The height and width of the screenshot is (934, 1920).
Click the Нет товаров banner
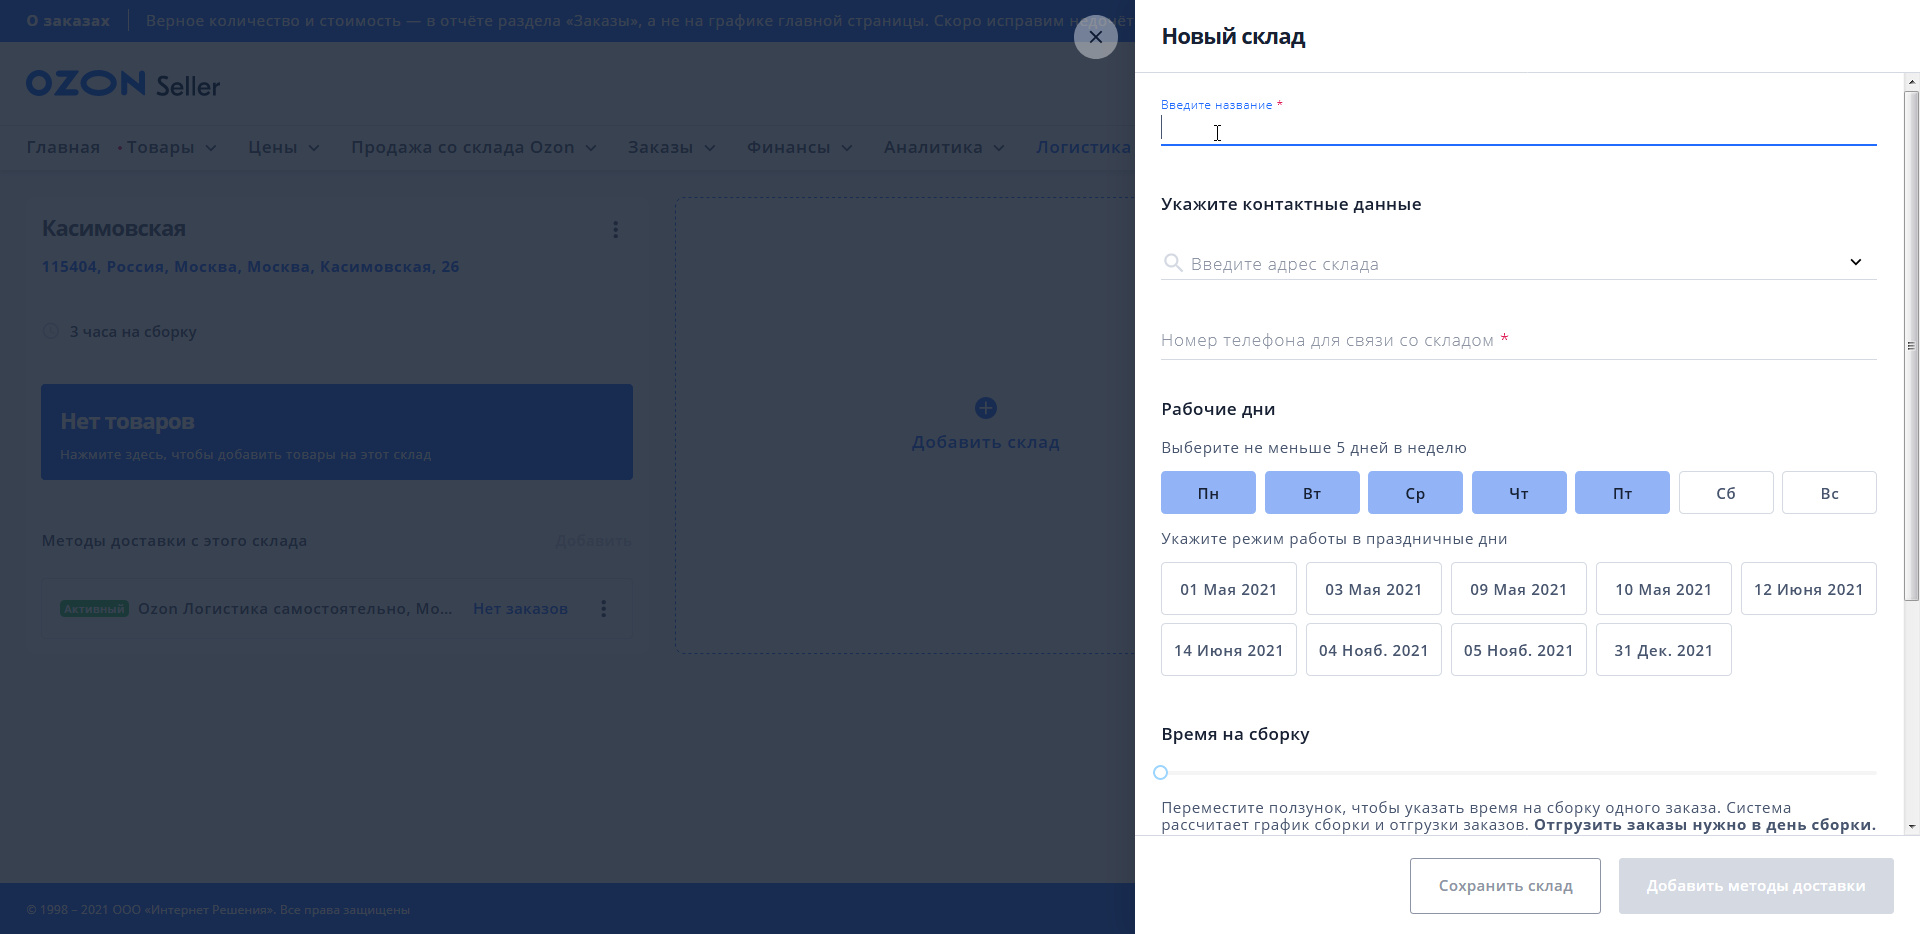click(x=337, y=432)
